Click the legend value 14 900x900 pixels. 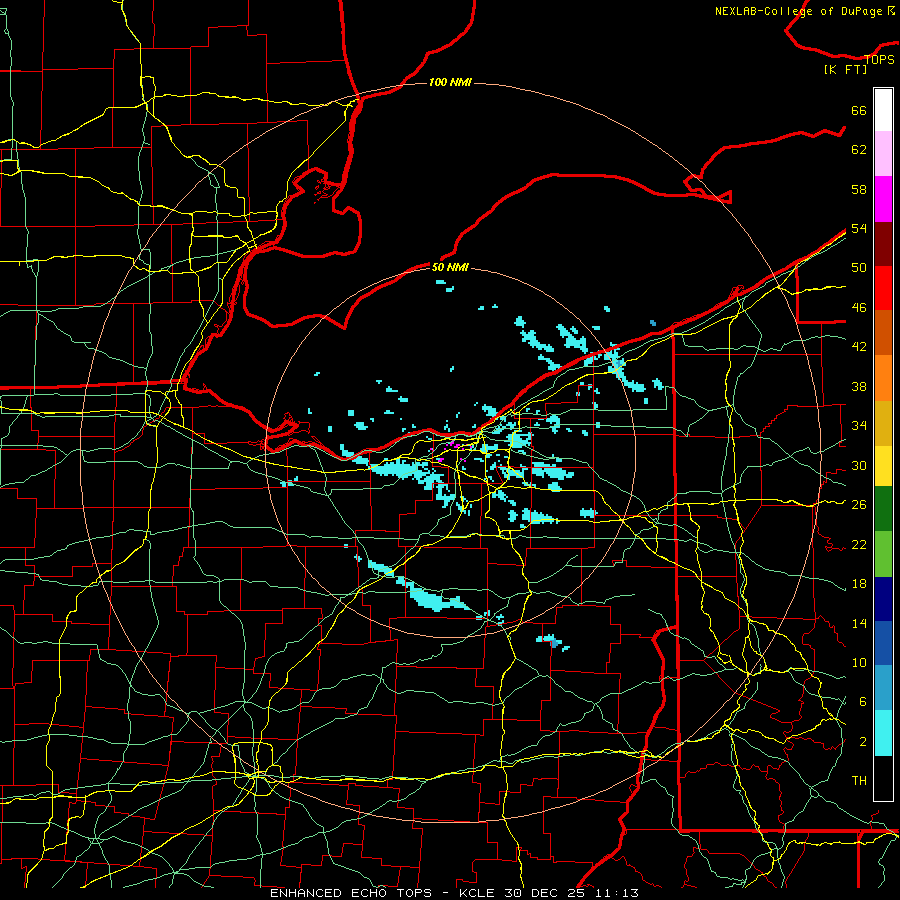click(859, 623)
